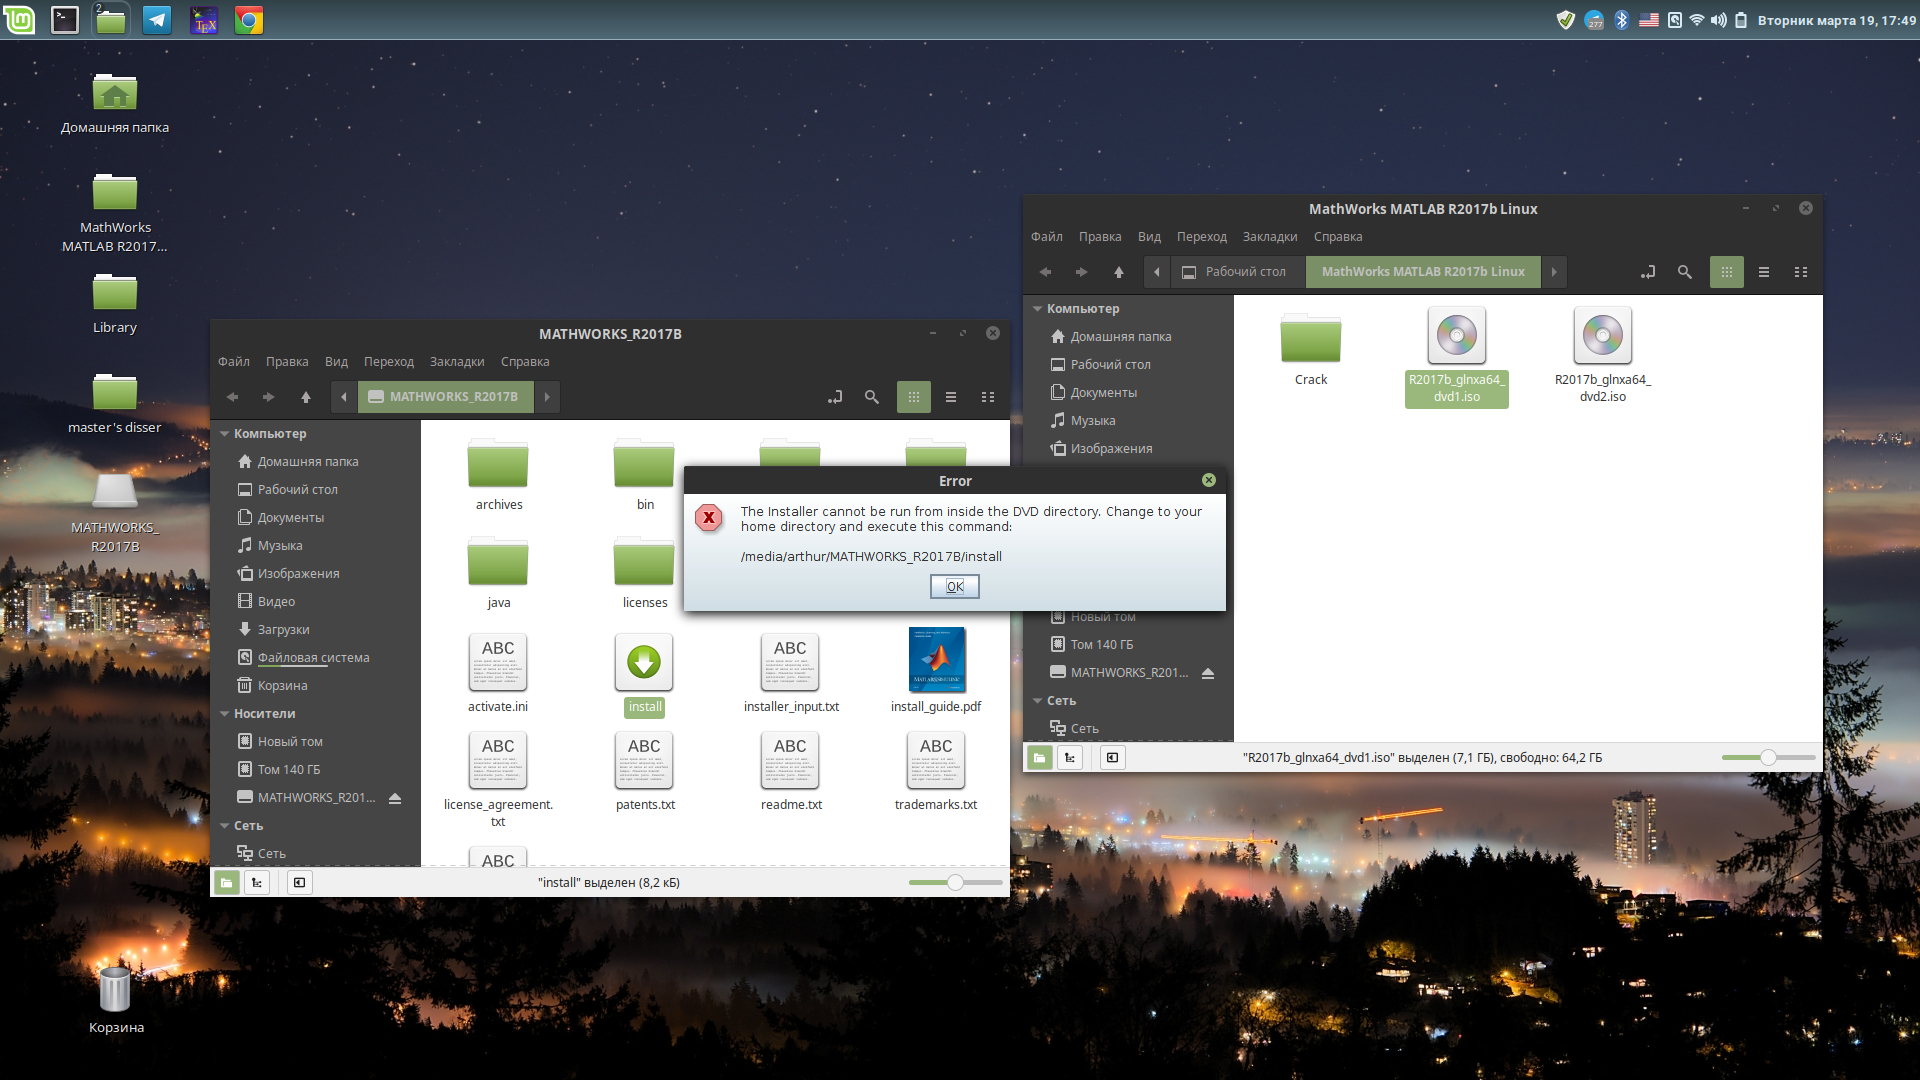Select the R2017b_glnxa64_dvd2.iso file
The image size is (1920, 1080).
pos(1603,355)
